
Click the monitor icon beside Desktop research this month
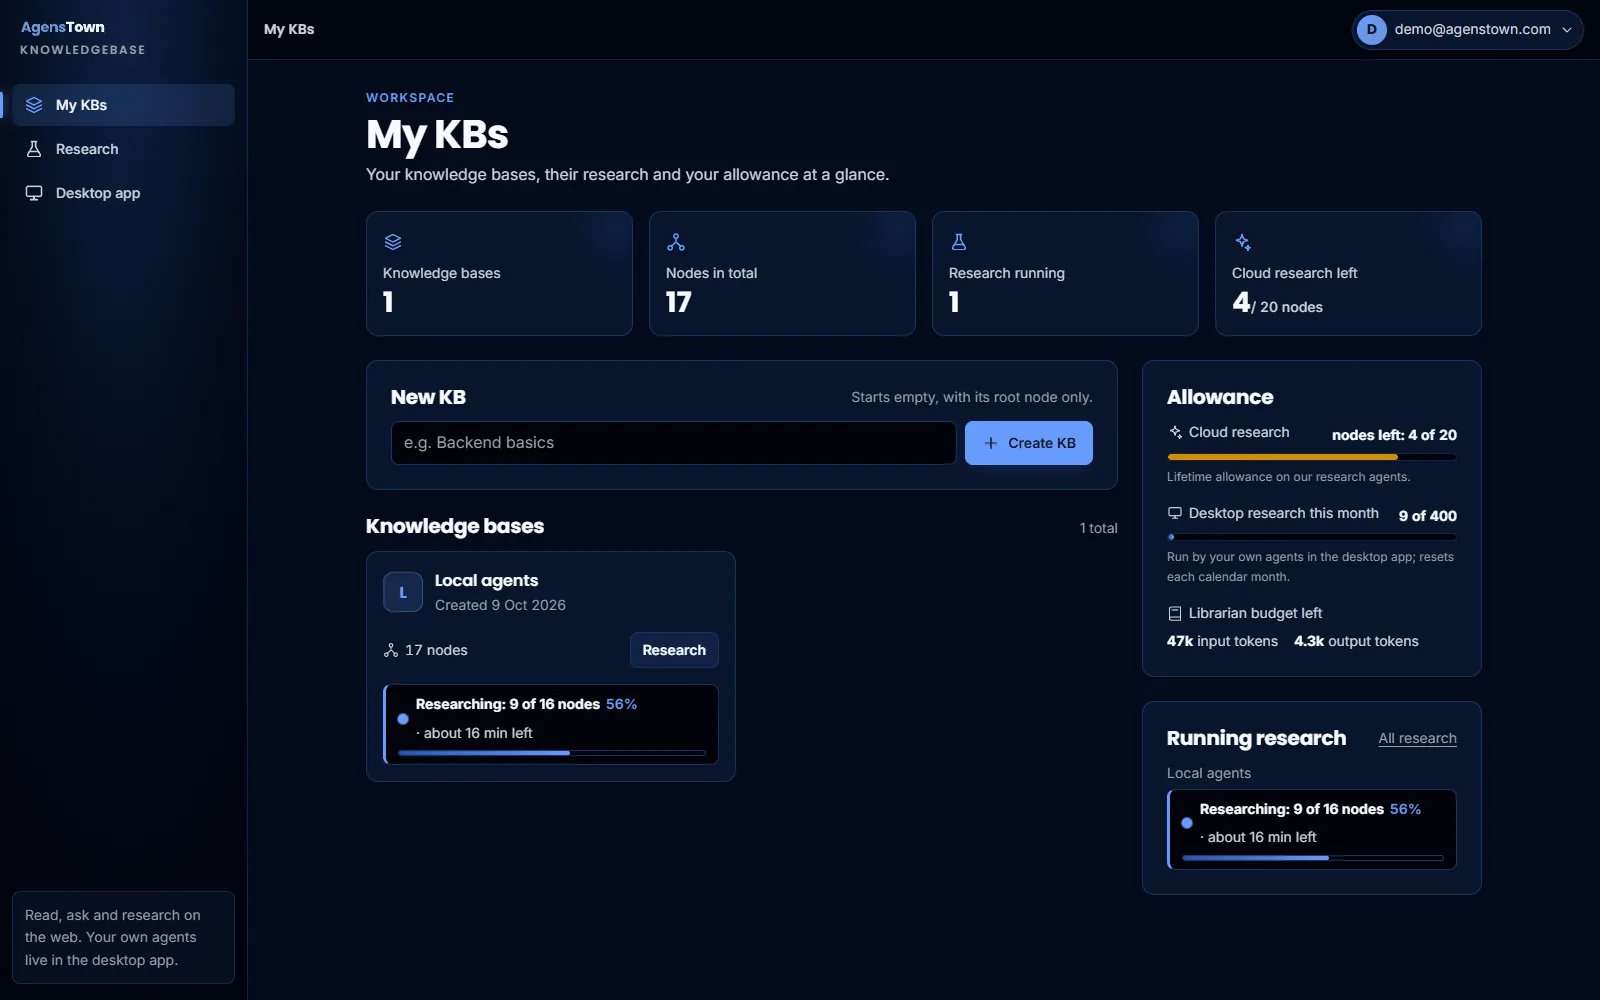(1175, 513)
